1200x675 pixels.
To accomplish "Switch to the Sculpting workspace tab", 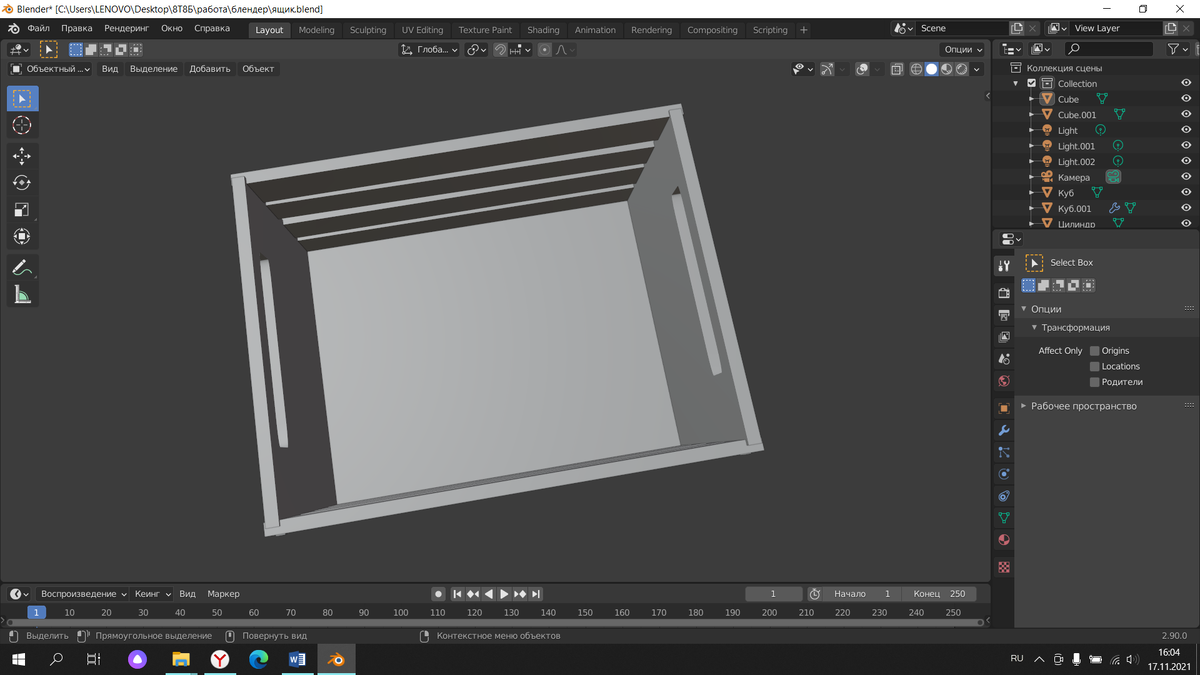I will (x=368, y=30).
